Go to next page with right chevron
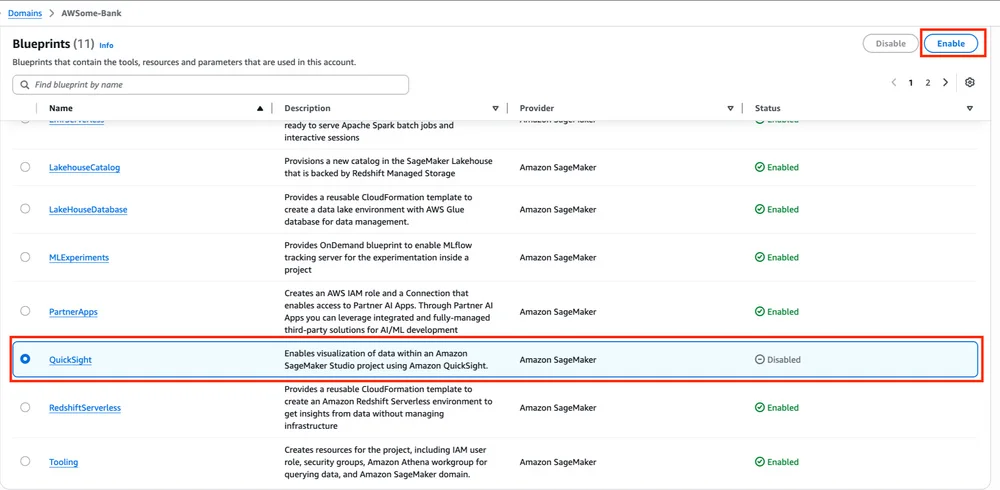The height and width of the screenshot is (490, 1000). point(946,82)
